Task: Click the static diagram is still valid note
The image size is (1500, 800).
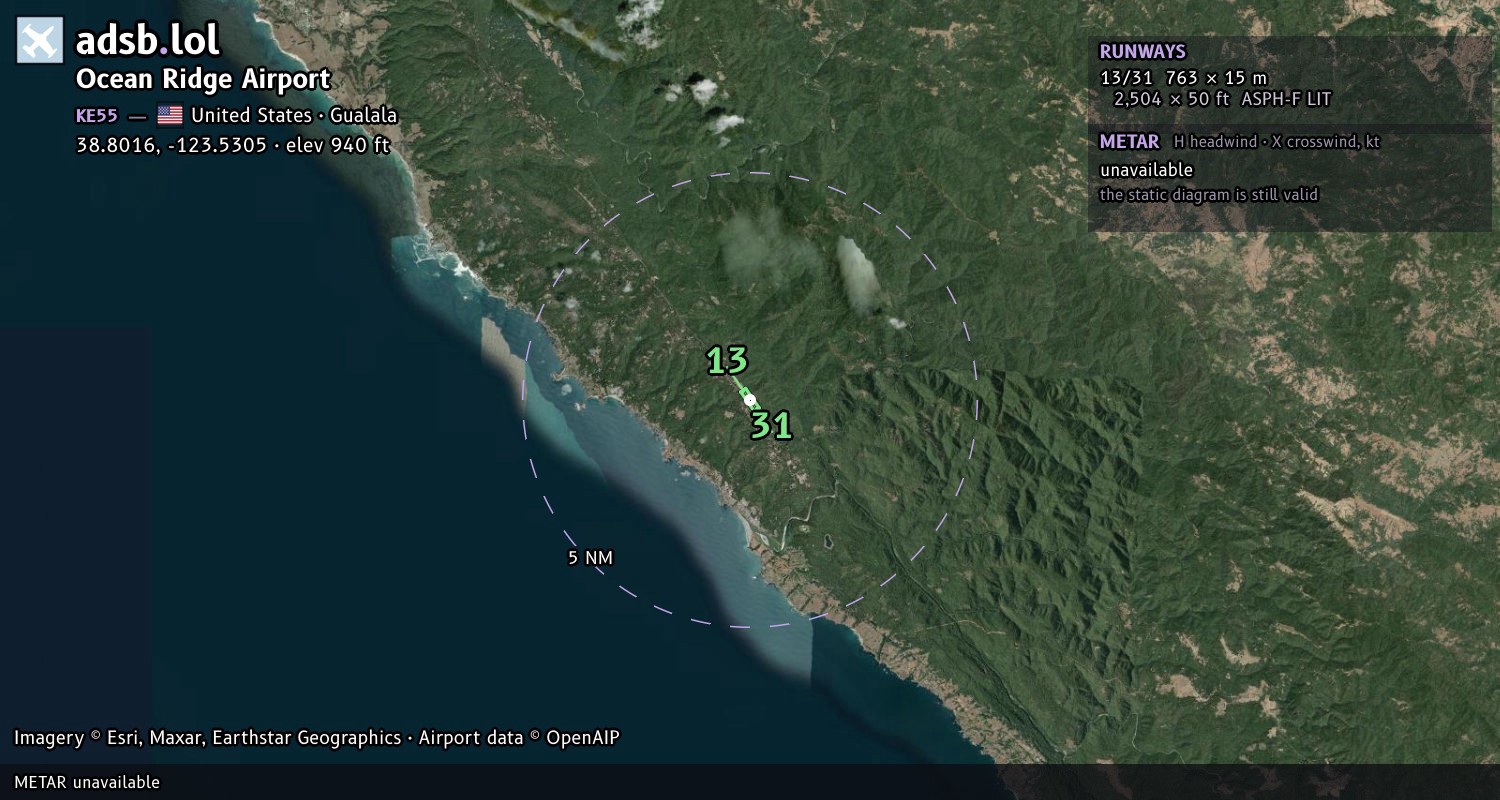Action: point(1209,195)
